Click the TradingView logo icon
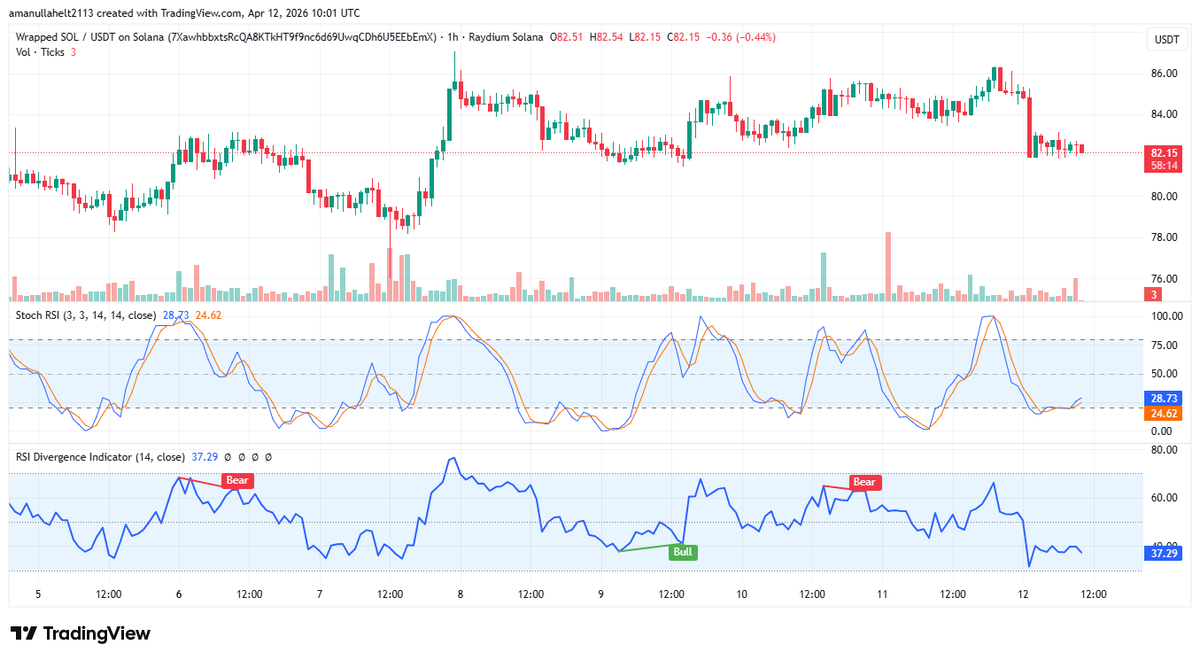The width and height of the screenshot is (1200, 660). click(24, 634)
